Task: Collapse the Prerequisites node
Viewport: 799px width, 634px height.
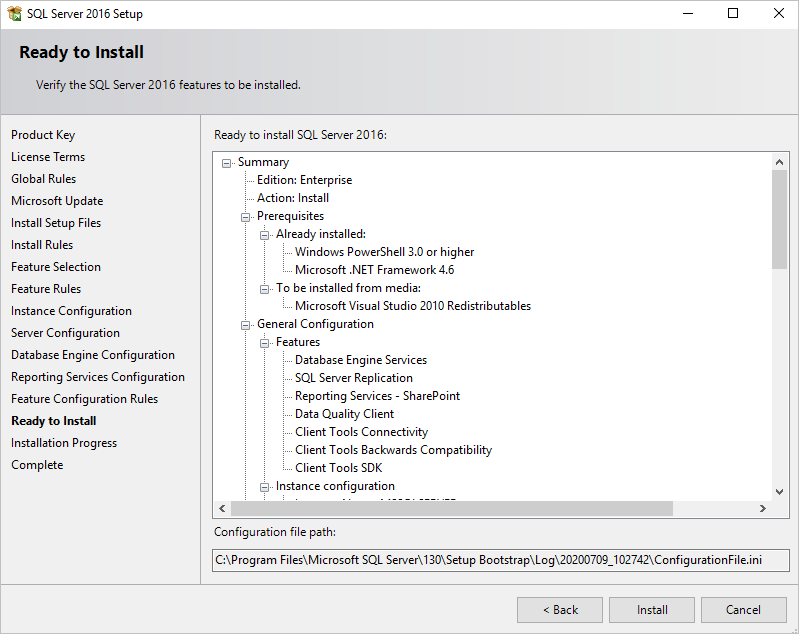Action: coord(245,218)
